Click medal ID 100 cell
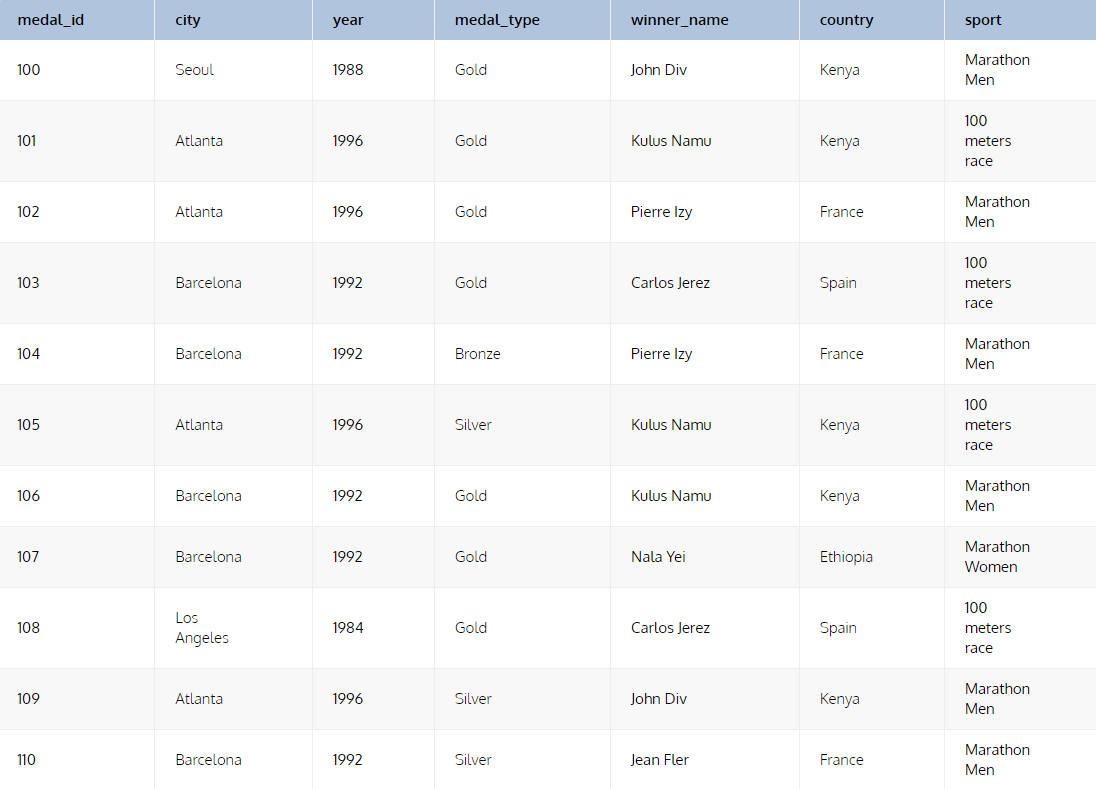The width and height of the screenshot is (1096, 789). click(29, 70)
